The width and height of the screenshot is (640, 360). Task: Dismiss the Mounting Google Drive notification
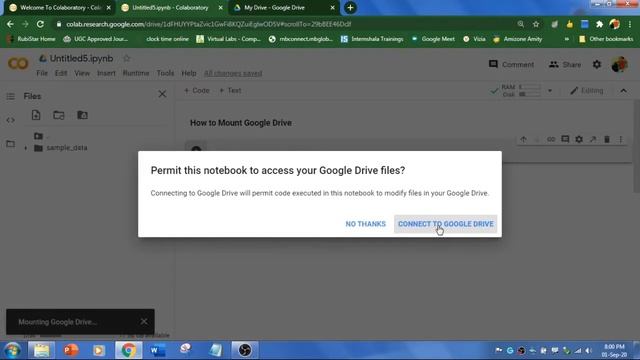tap(144, 321)
